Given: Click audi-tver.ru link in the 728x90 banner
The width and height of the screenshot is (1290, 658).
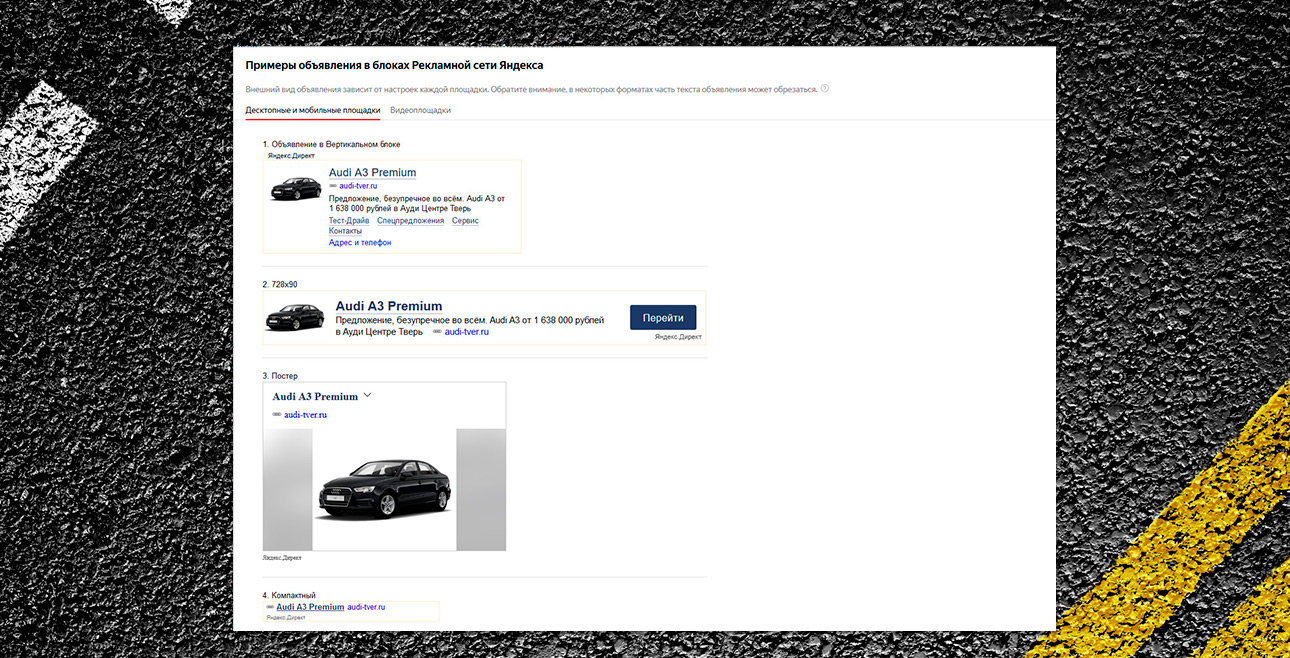Looking at the screenshot, I should click(x=466, y=331).
